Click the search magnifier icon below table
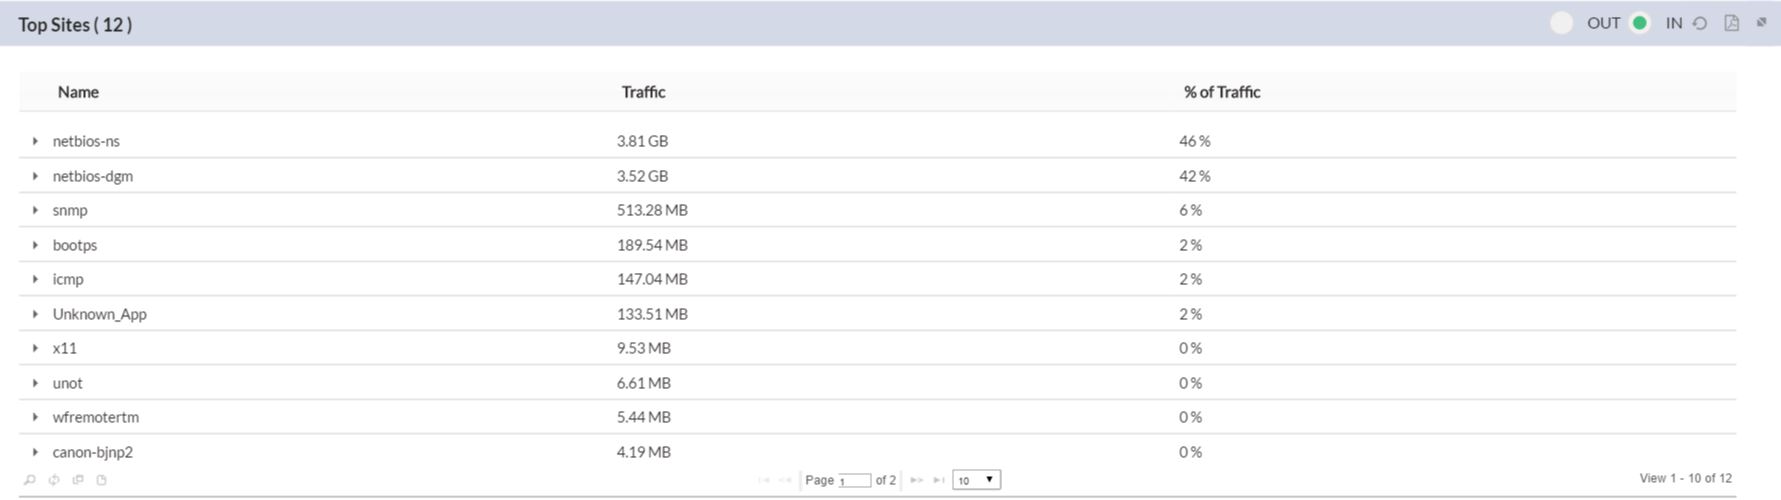 (30, 480)
